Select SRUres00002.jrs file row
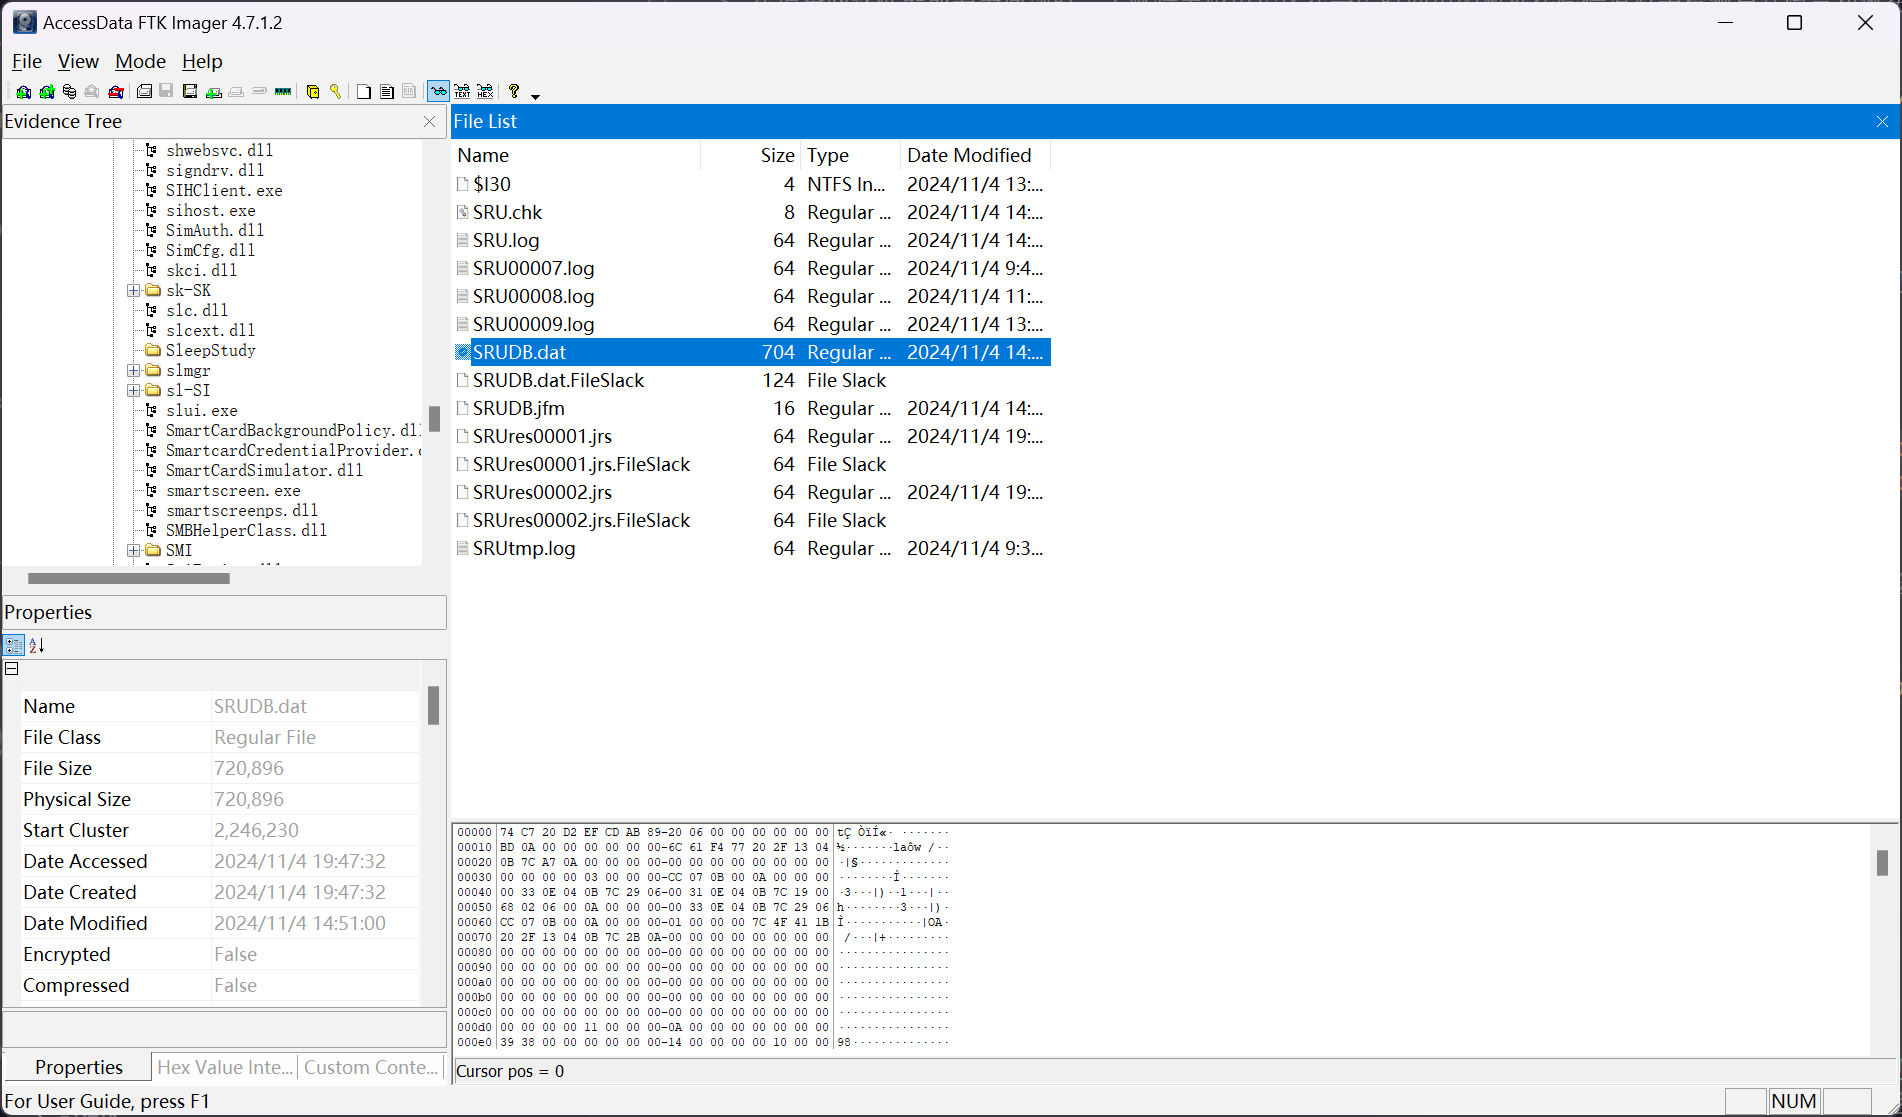This screenshot has height=1117, width=1902. (x=752, y=492)
